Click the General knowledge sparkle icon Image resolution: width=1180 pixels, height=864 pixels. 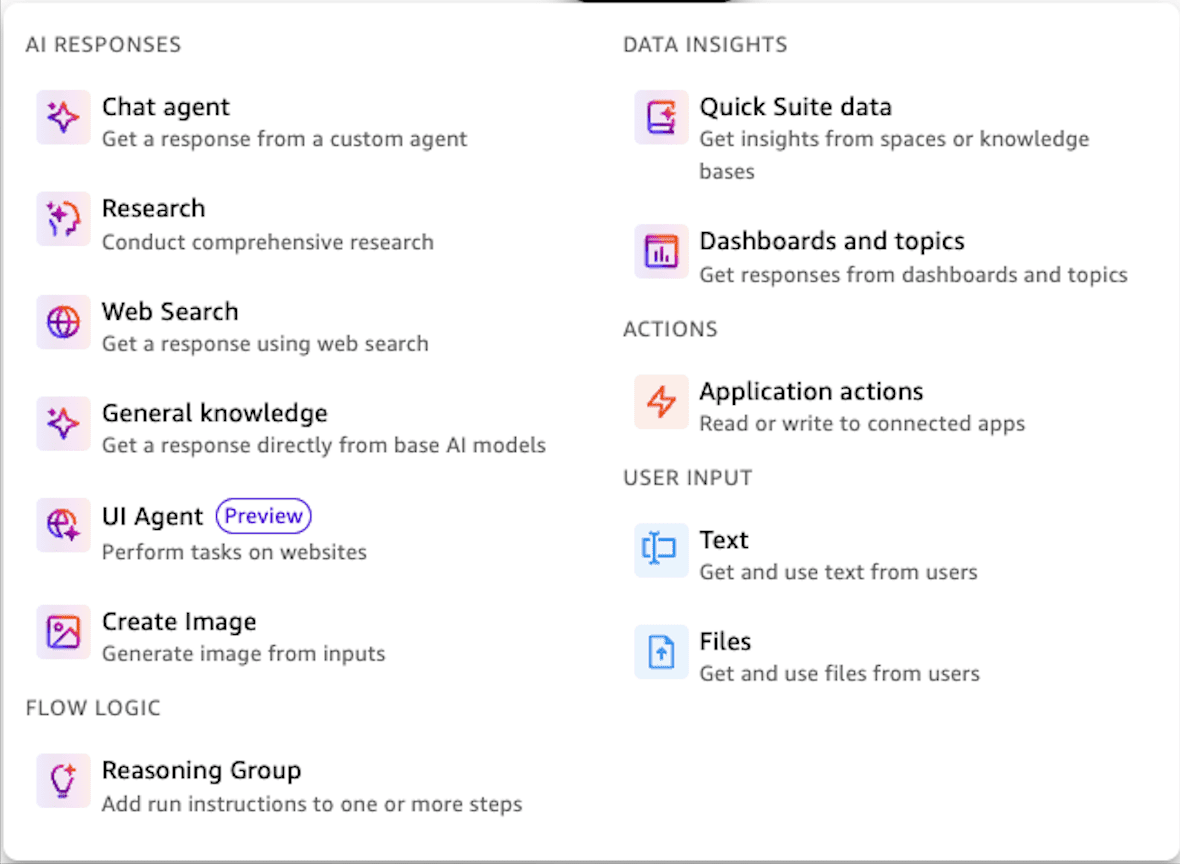tap(63, 424)
